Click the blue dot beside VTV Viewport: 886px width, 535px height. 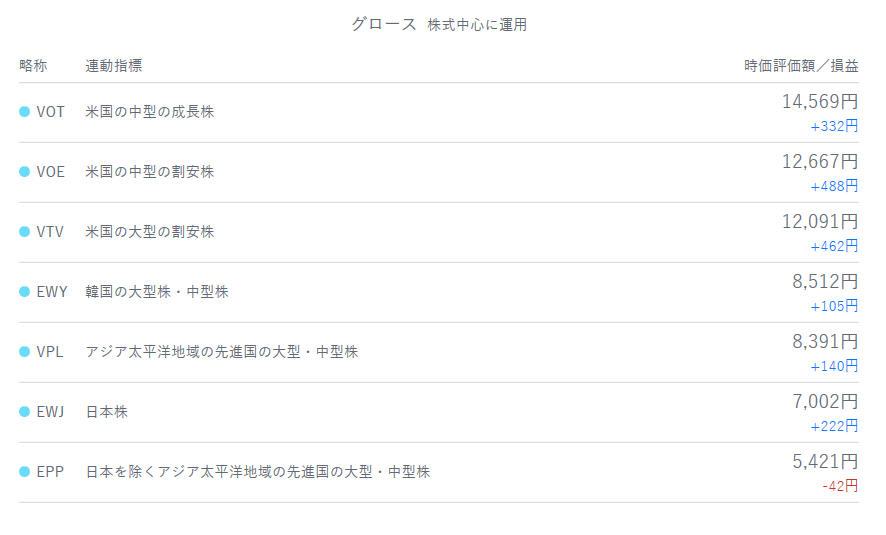(24, 232)
